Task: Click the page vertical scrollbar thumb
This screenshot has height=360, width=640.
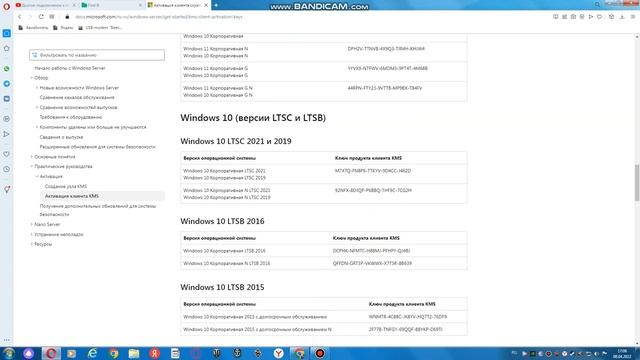Action: click(x=637, y=183)
